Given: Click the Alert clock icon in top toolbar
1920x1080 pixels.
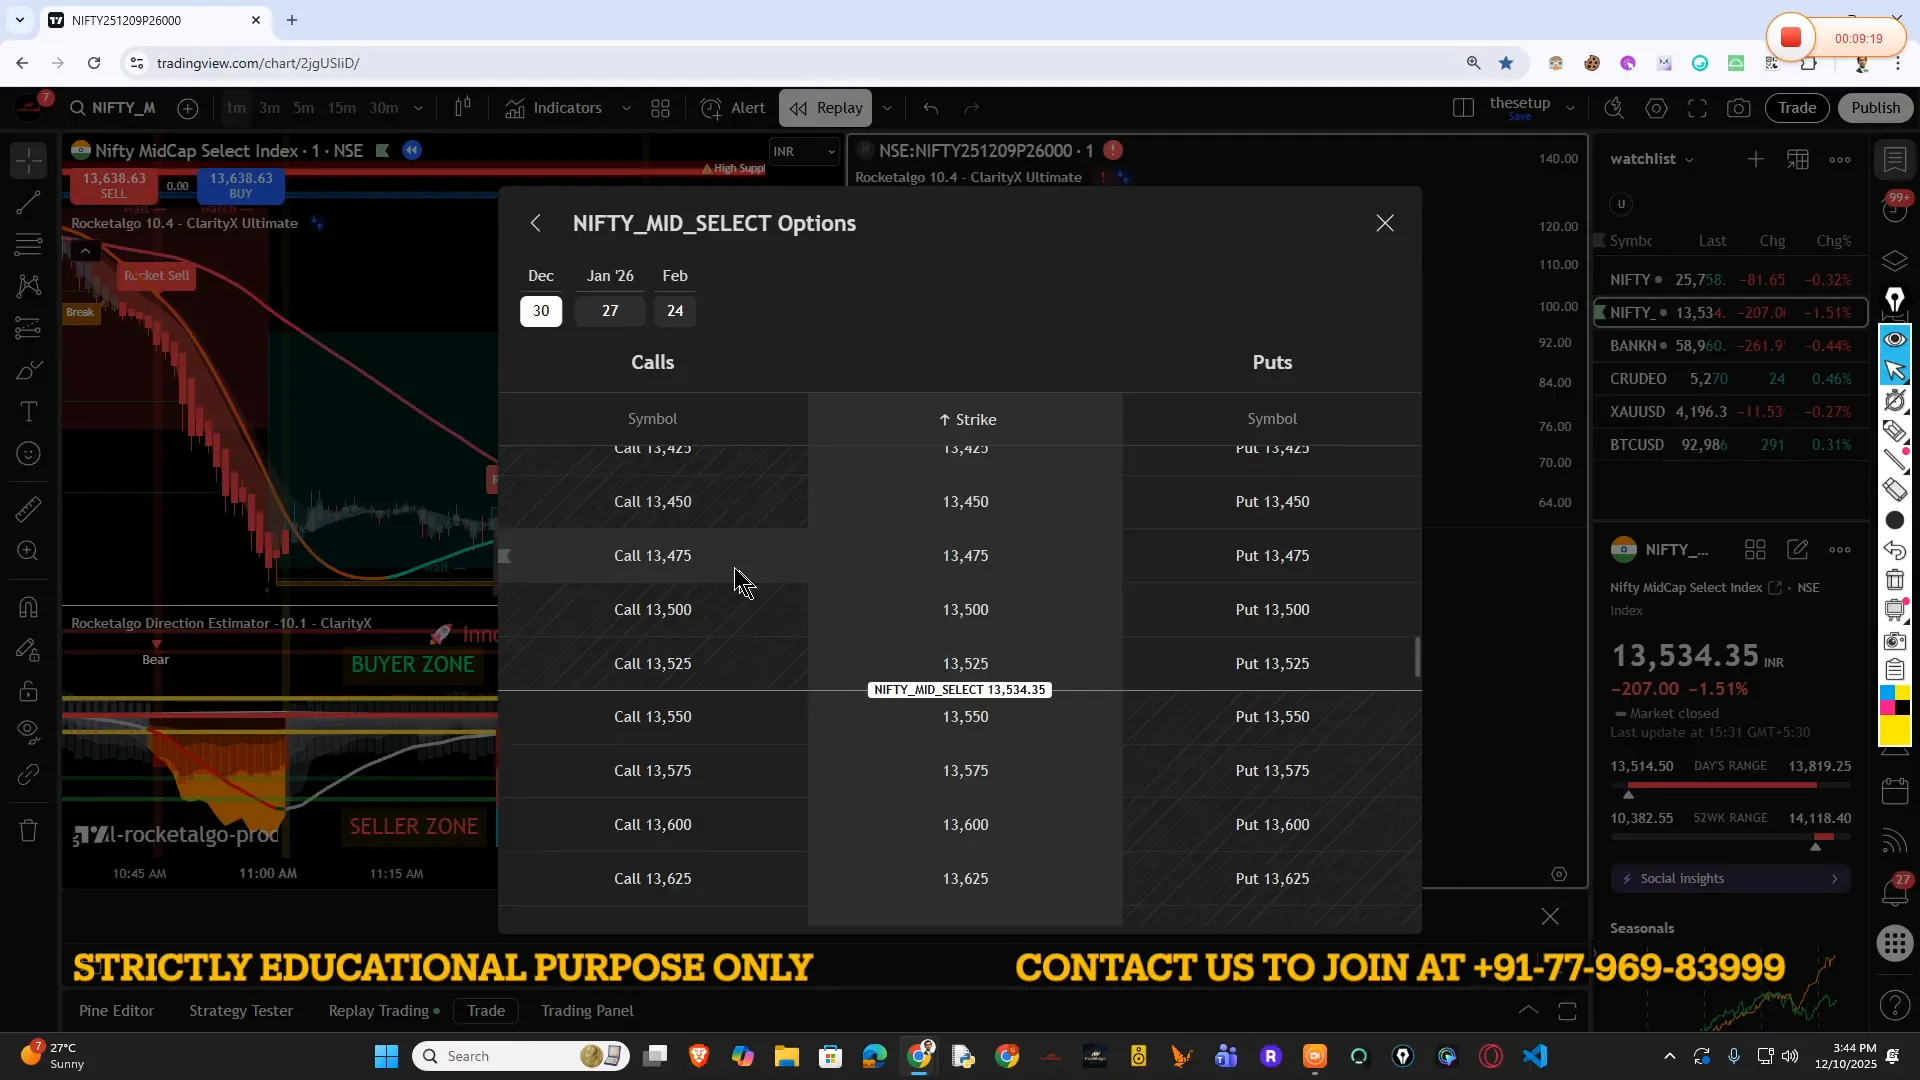Looking at the screenshot, I should [711, 108].
